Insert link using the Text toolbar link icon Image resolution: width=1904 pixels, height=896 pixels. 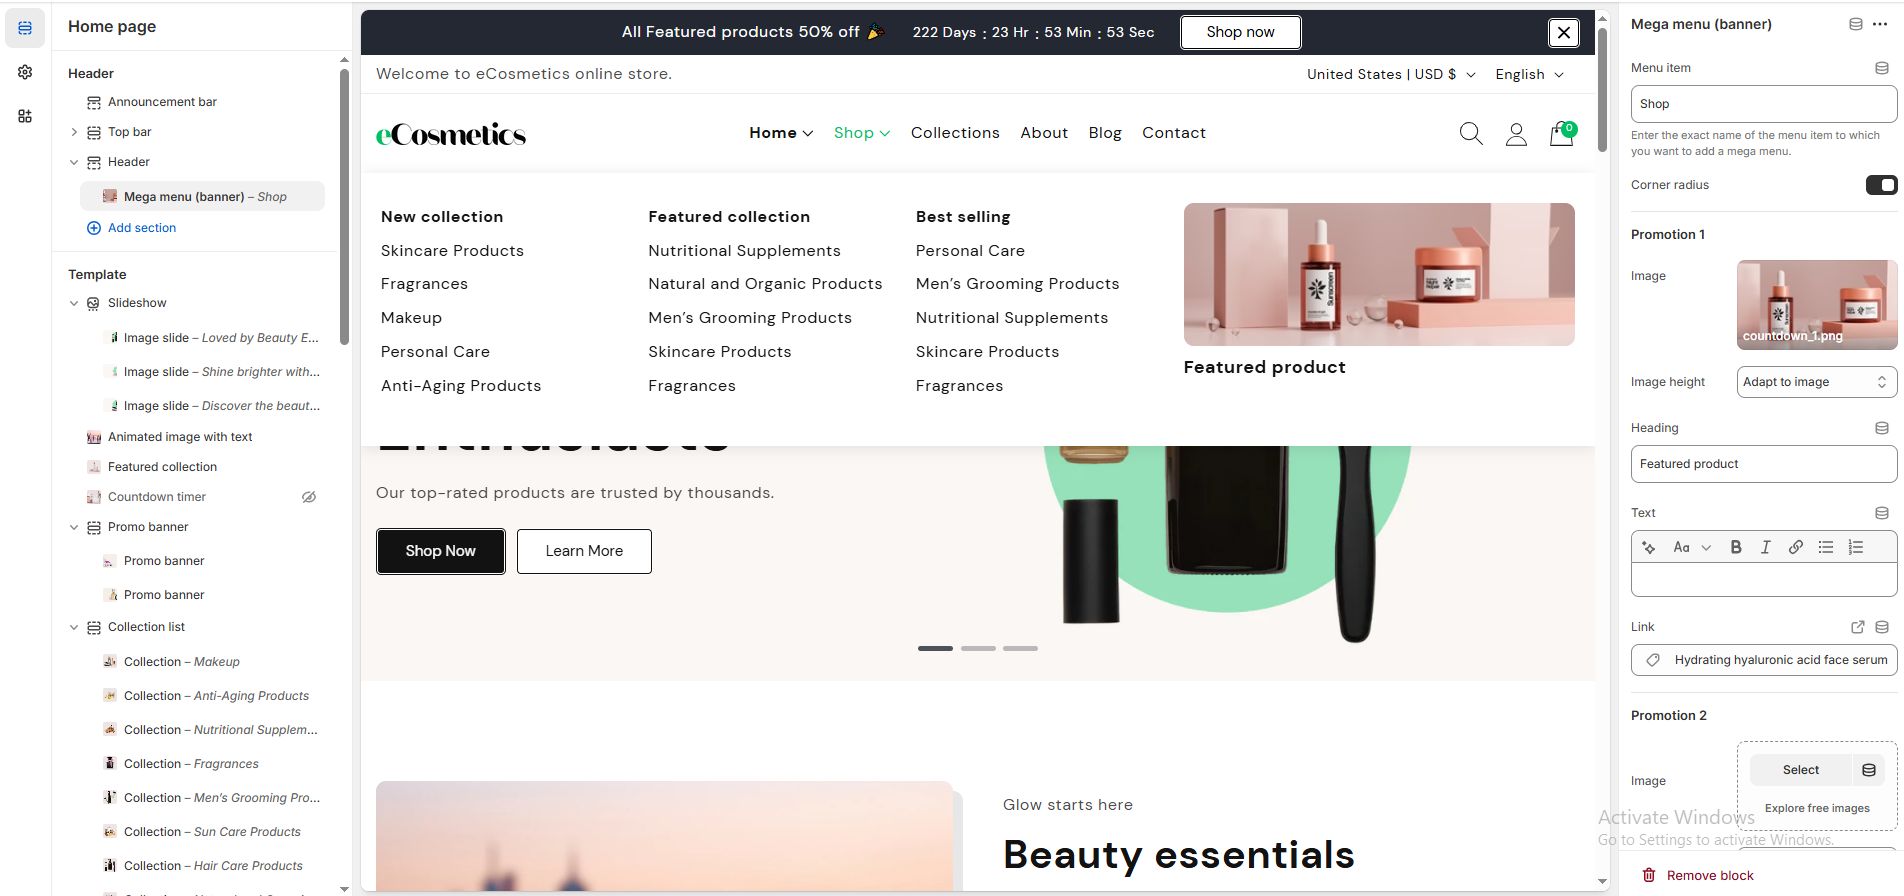point(1796,547)
